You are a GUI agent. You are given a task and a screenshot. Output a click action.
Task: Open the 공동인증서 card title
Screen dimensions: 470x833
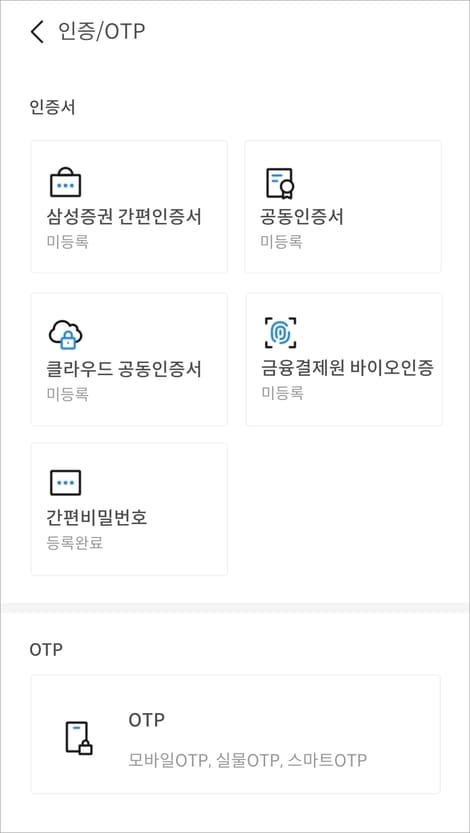coord(302,217)
